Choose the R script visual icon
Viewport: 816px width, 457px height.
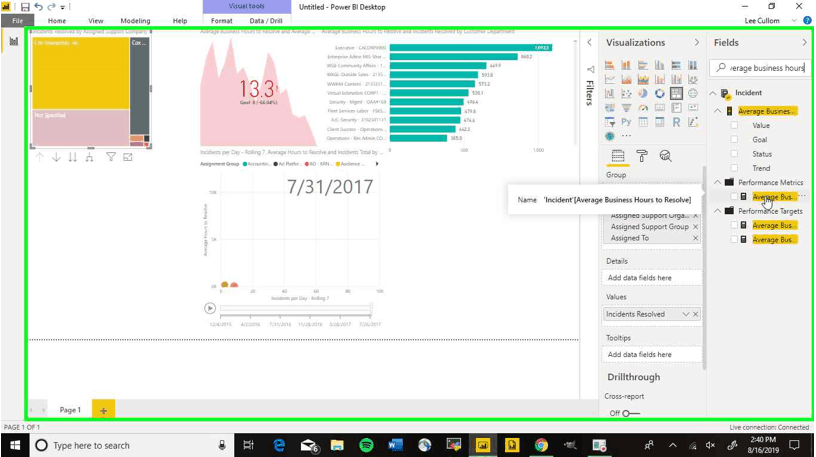[676, 122]
